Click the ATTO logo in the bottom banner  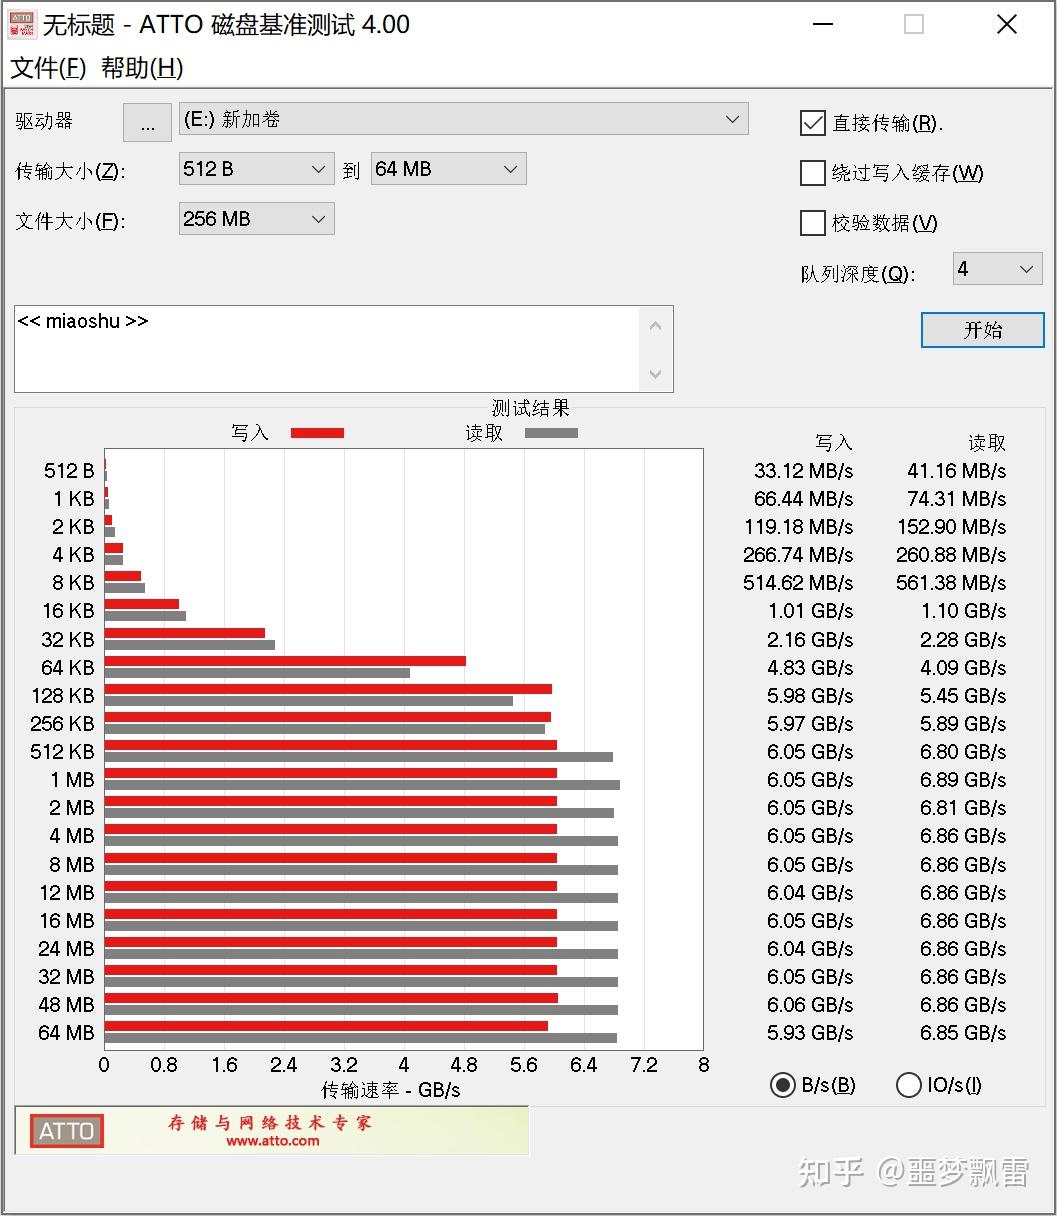(x=65, y=1130)
